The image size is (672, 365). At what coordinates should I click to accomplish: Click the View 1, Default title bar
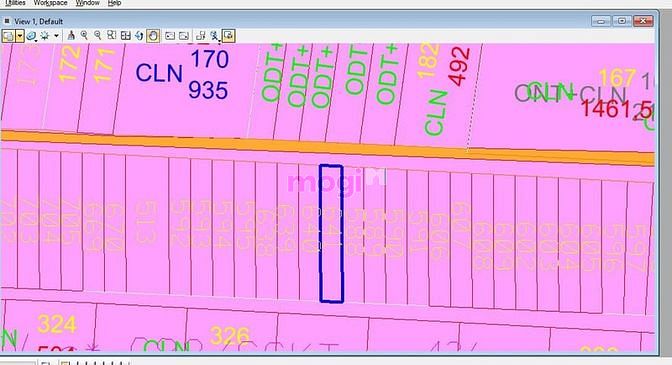tap(328, 21)
